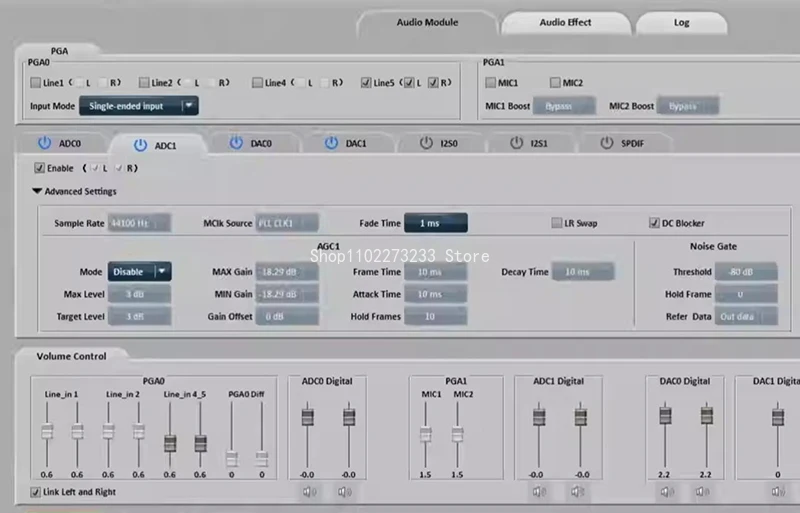Image resolution: width=800 pixels, height=513 pixels.
Task: Toggle SPDIF power icon
Action: point(606,143)
